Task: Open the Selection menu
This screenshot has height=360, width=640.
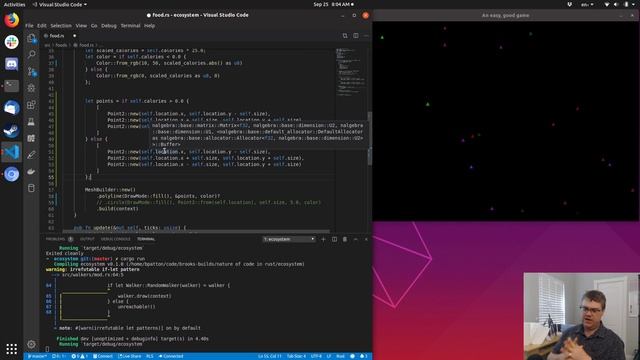Action: 61,26
